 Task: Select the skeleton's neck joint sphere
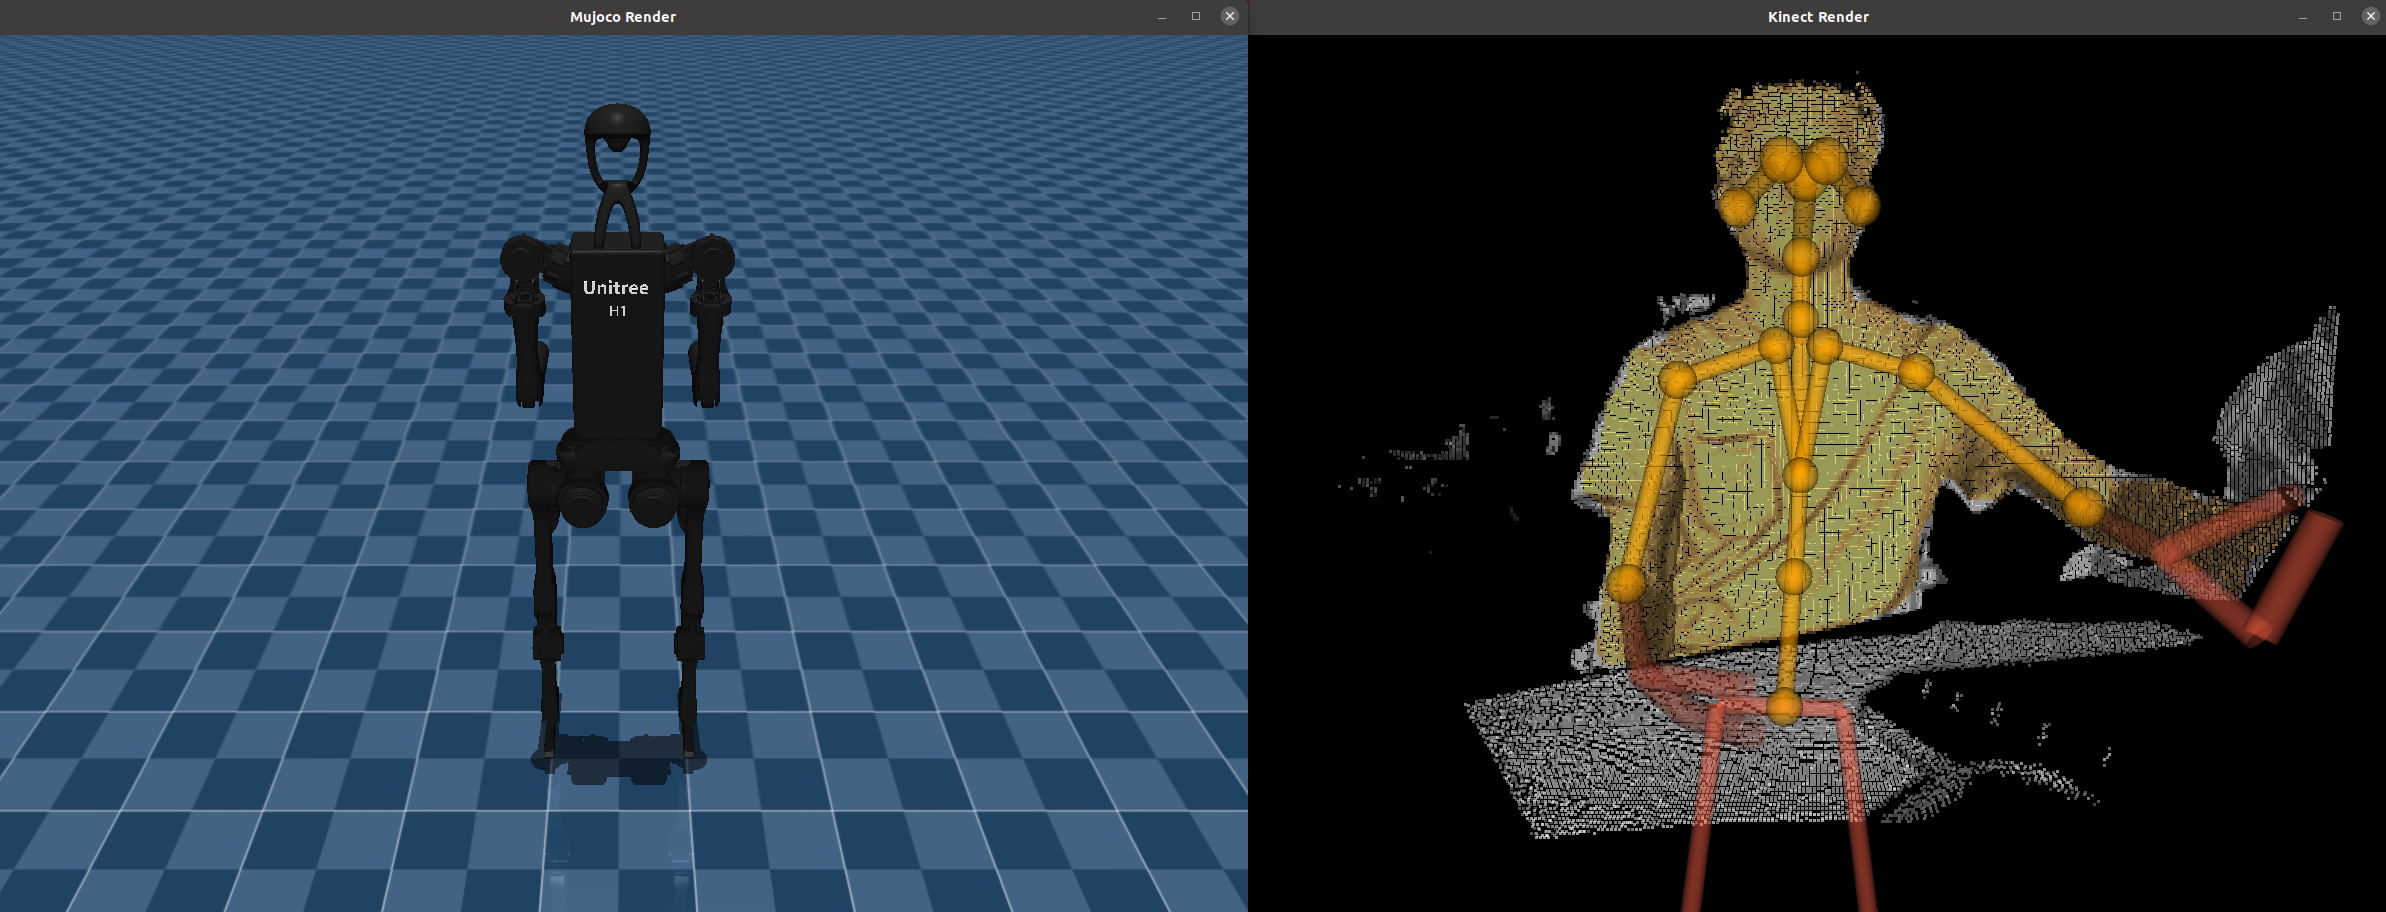[x=1800, y=320]
